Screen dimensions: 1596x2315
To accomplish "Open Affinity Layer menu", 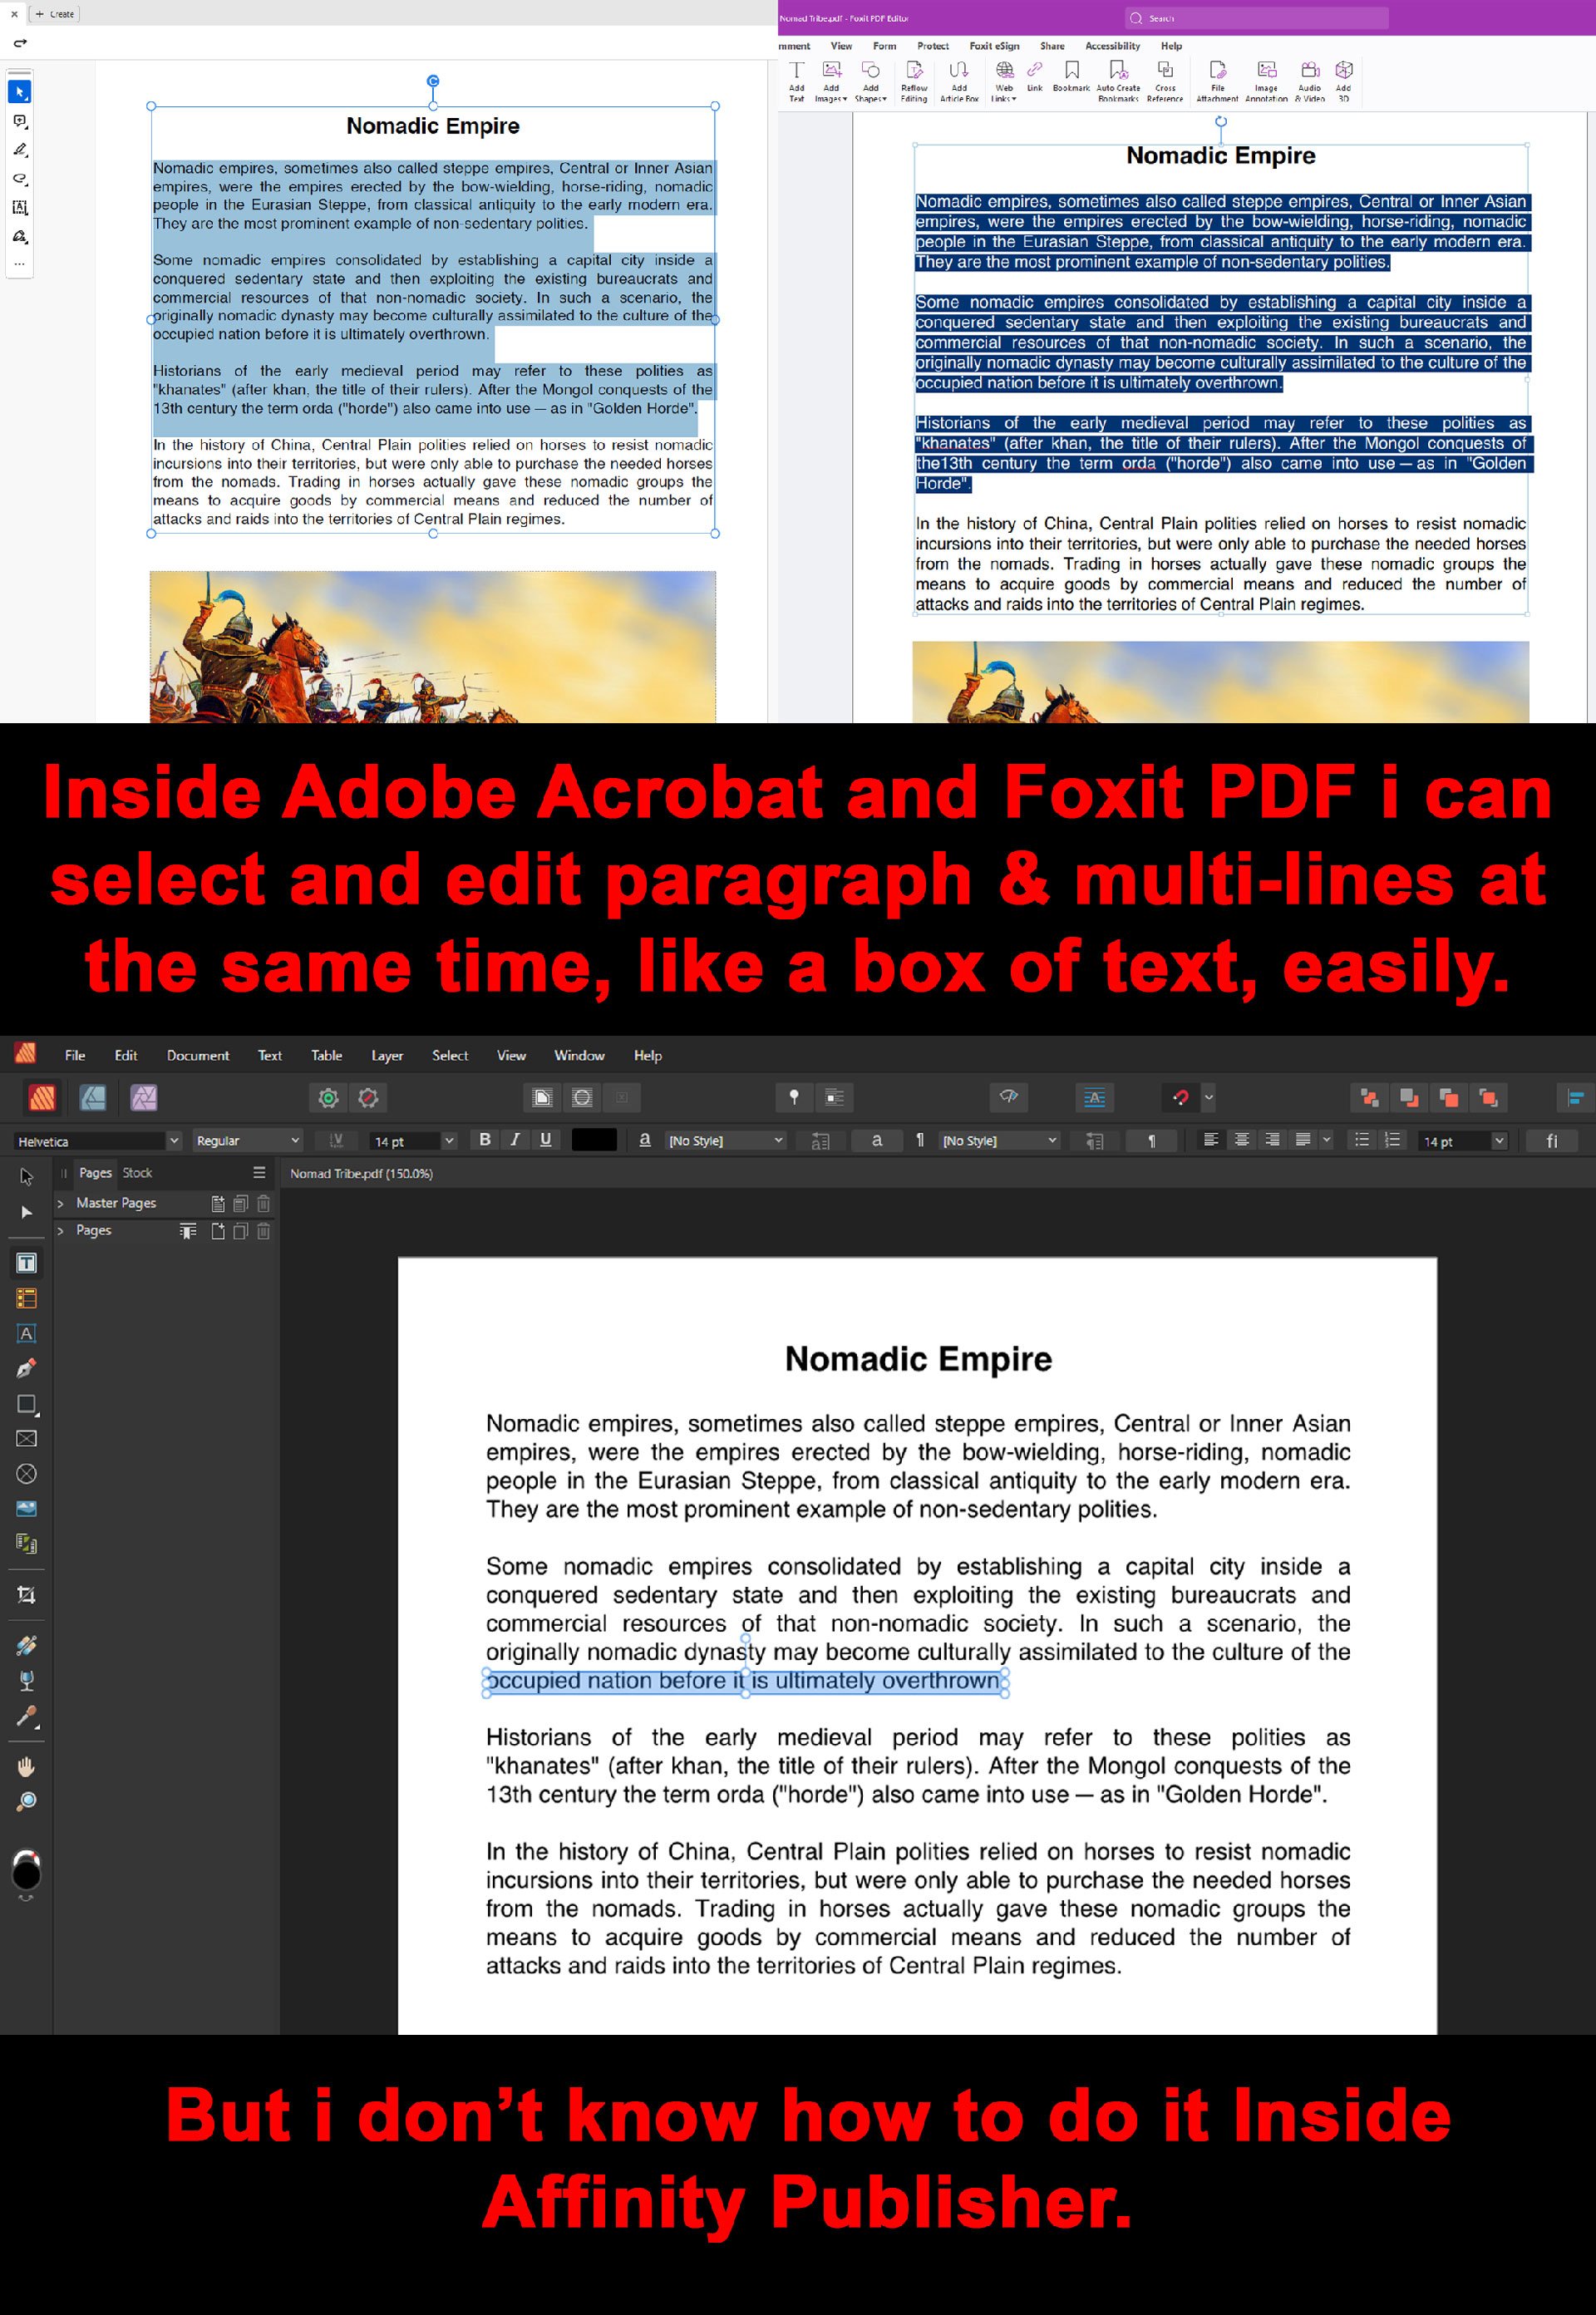I will pos(387,1055).
